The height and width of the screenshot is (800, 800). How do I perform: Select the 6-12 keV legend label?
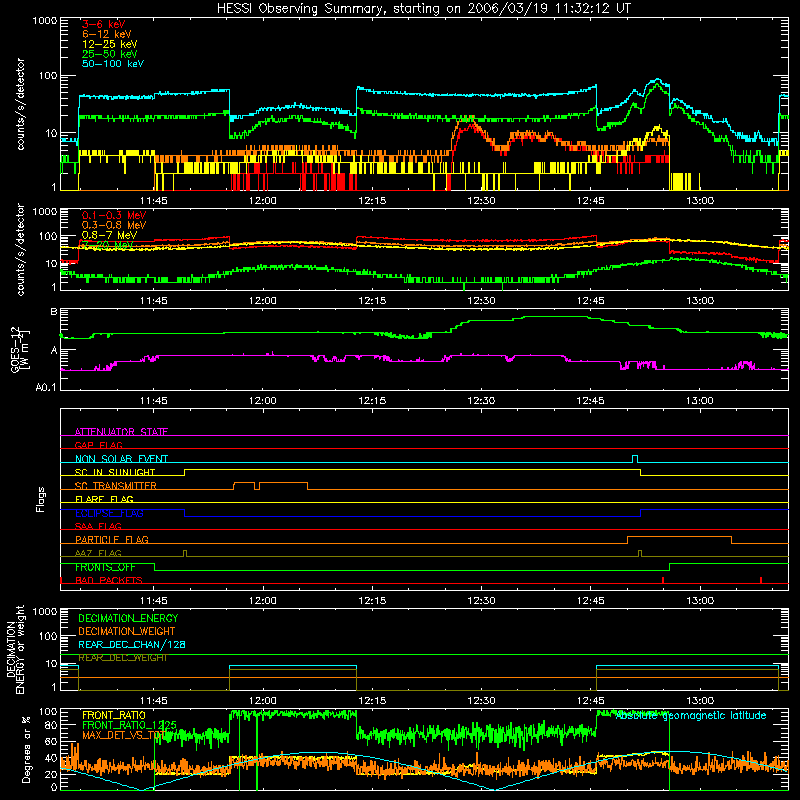[107, 34]
